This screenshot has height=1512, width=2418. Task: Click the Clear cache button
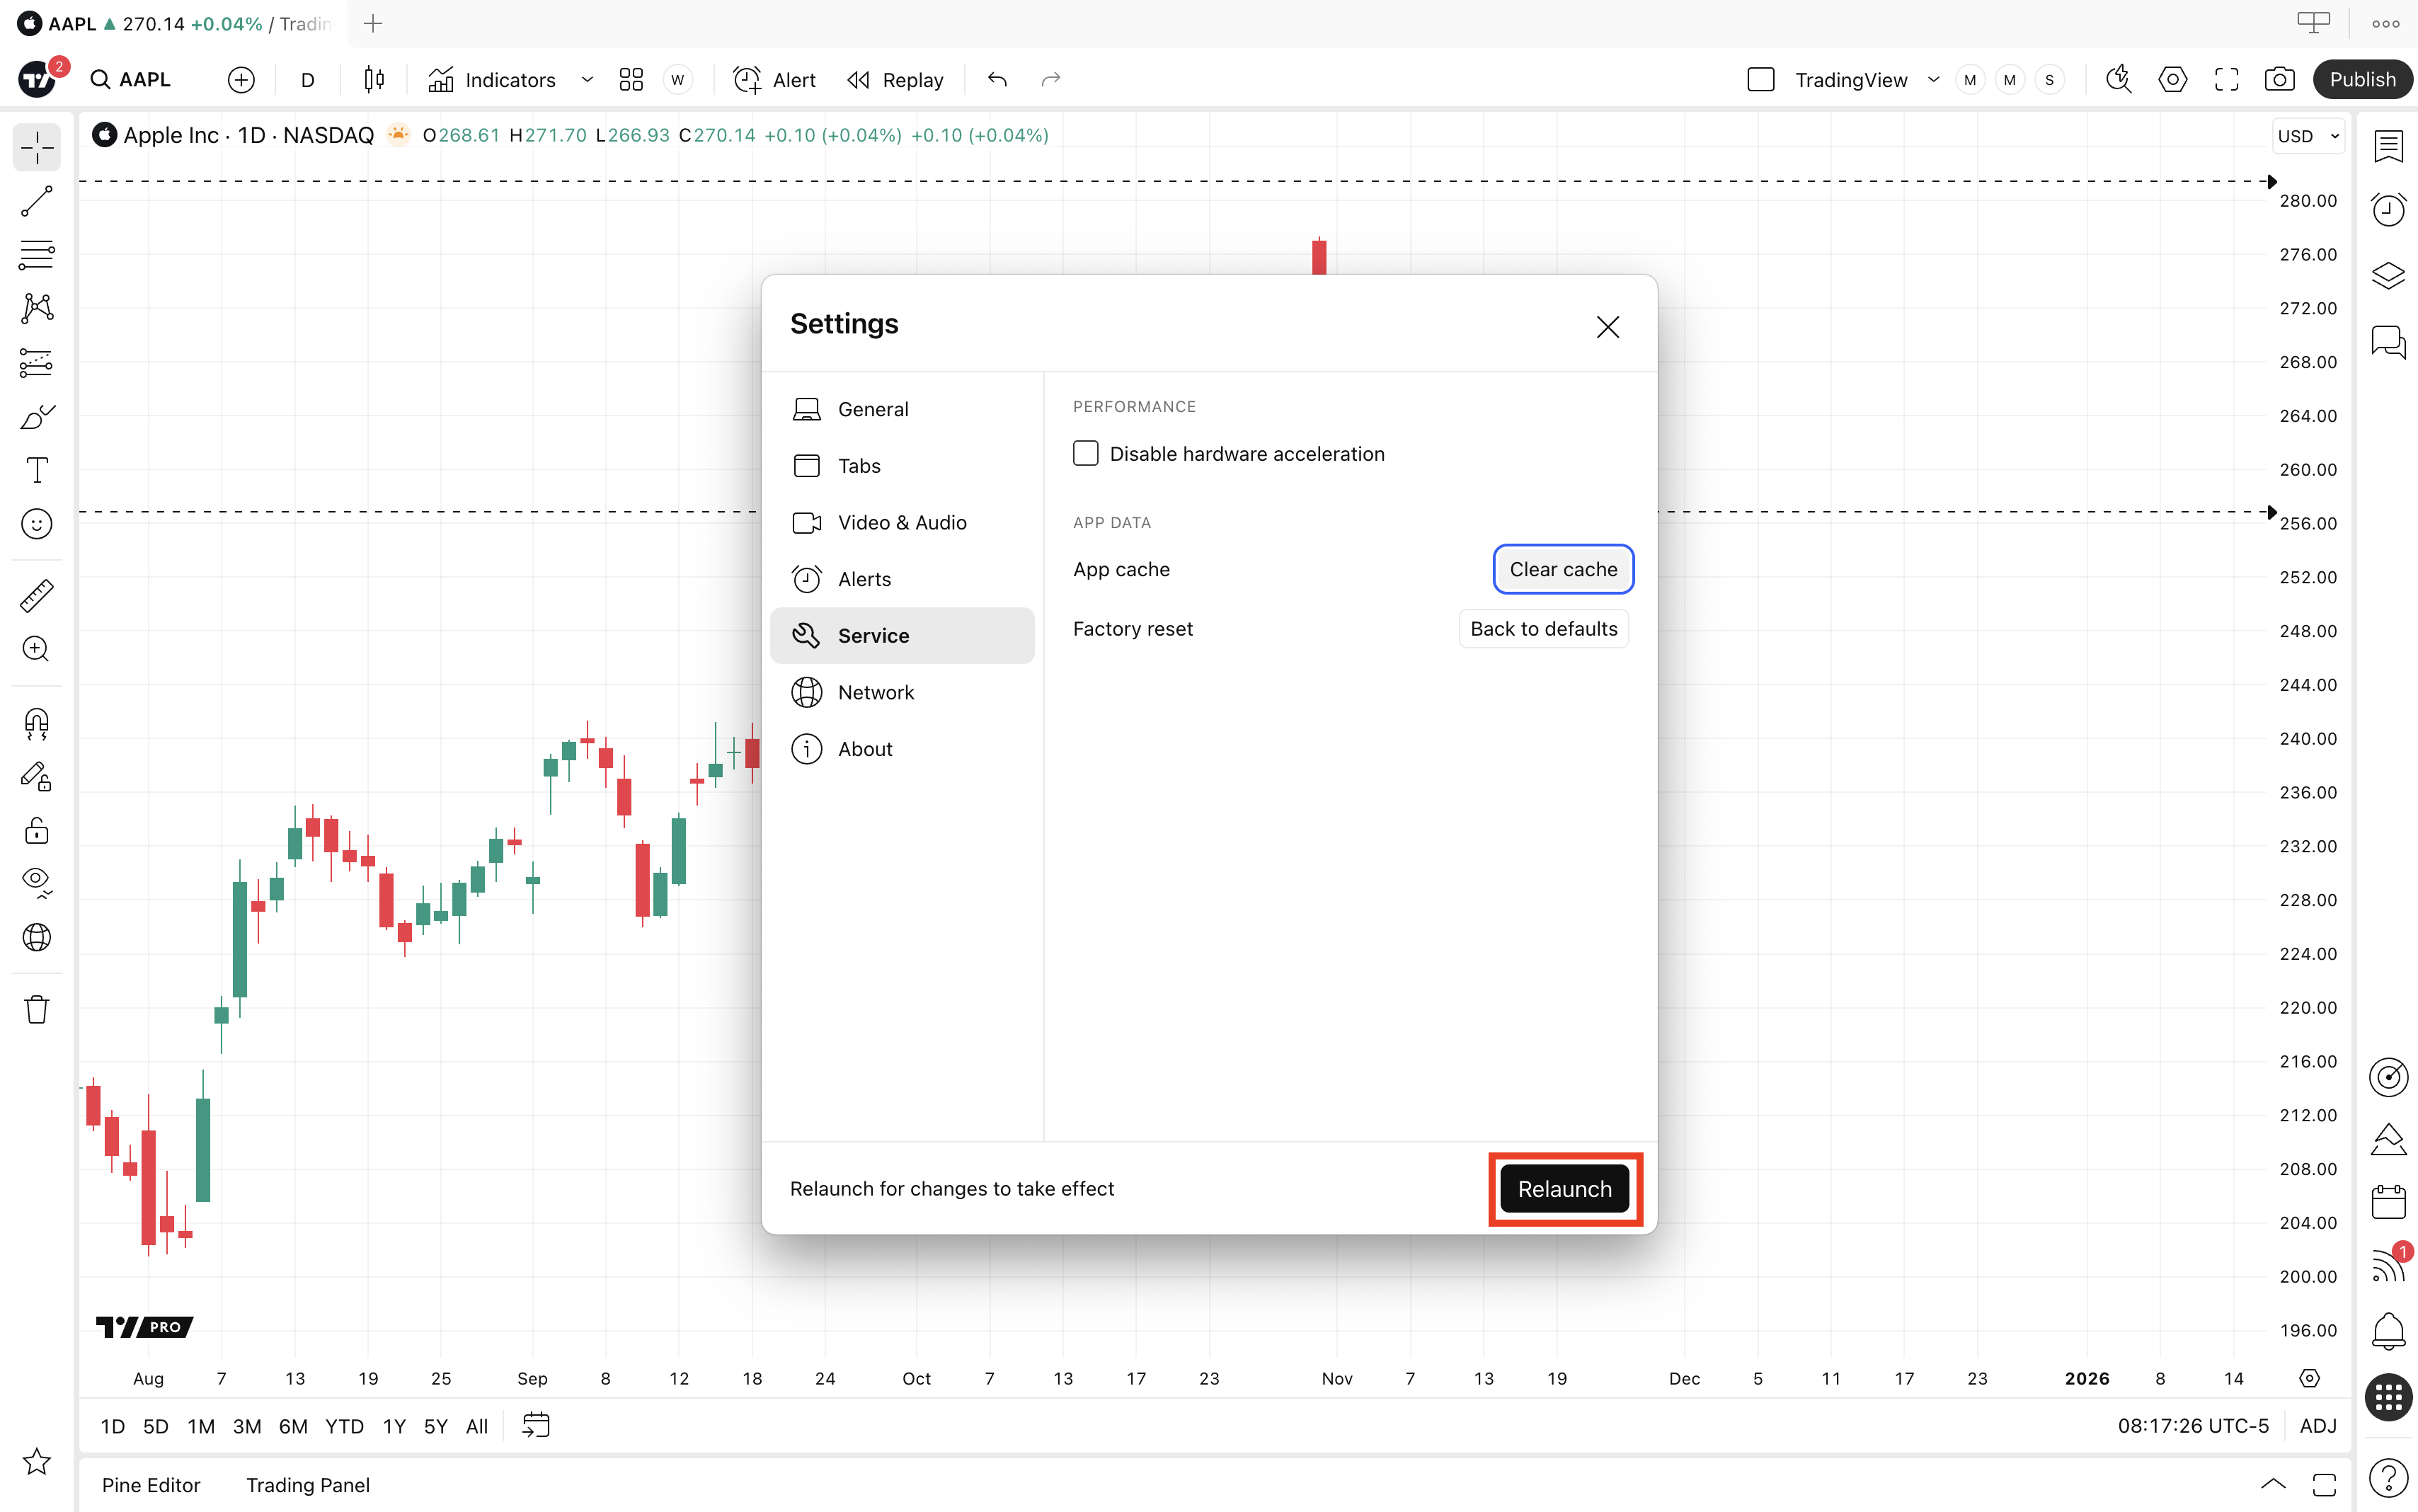click(x=1562, y=569)
